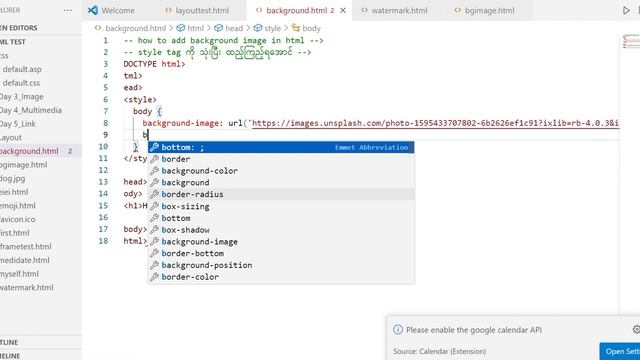This screenshot has height=360, width=640.
Task: Choose 'background-color' suggestion
Action: 281,171
